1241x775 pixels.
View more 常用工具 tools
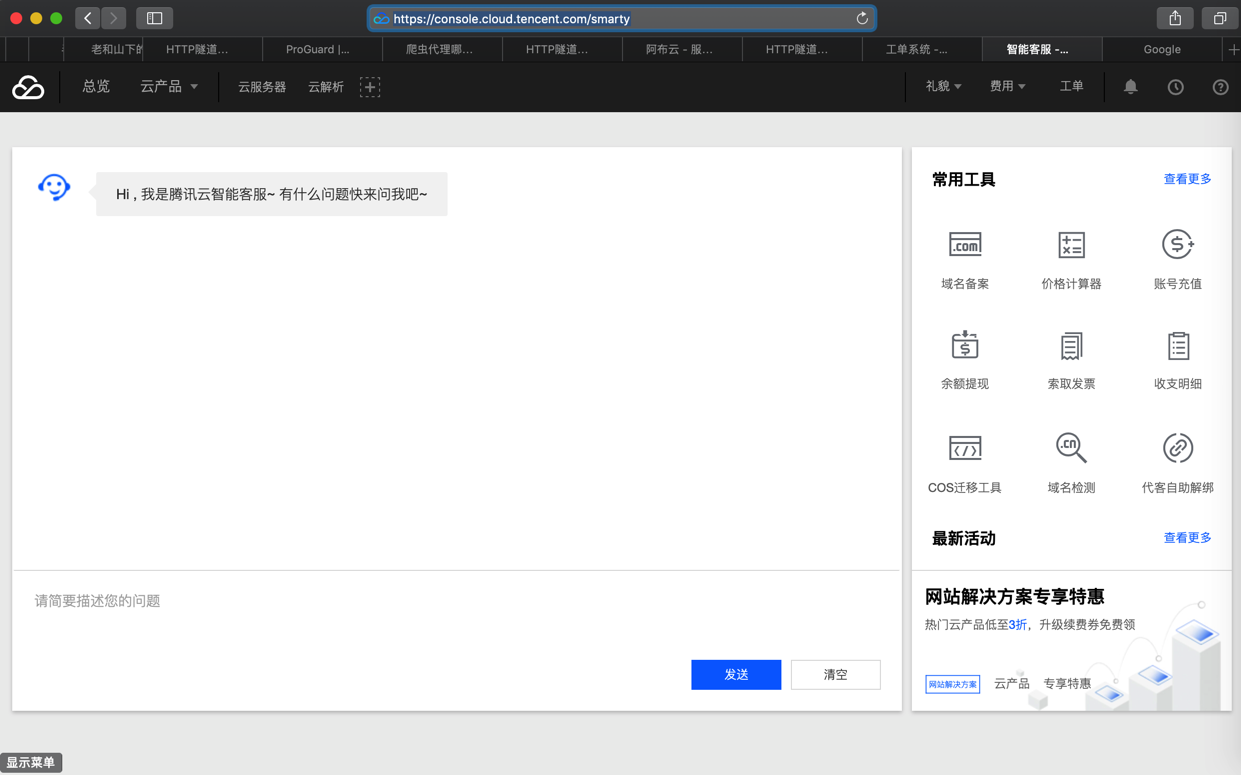(x=1187, y=179)
